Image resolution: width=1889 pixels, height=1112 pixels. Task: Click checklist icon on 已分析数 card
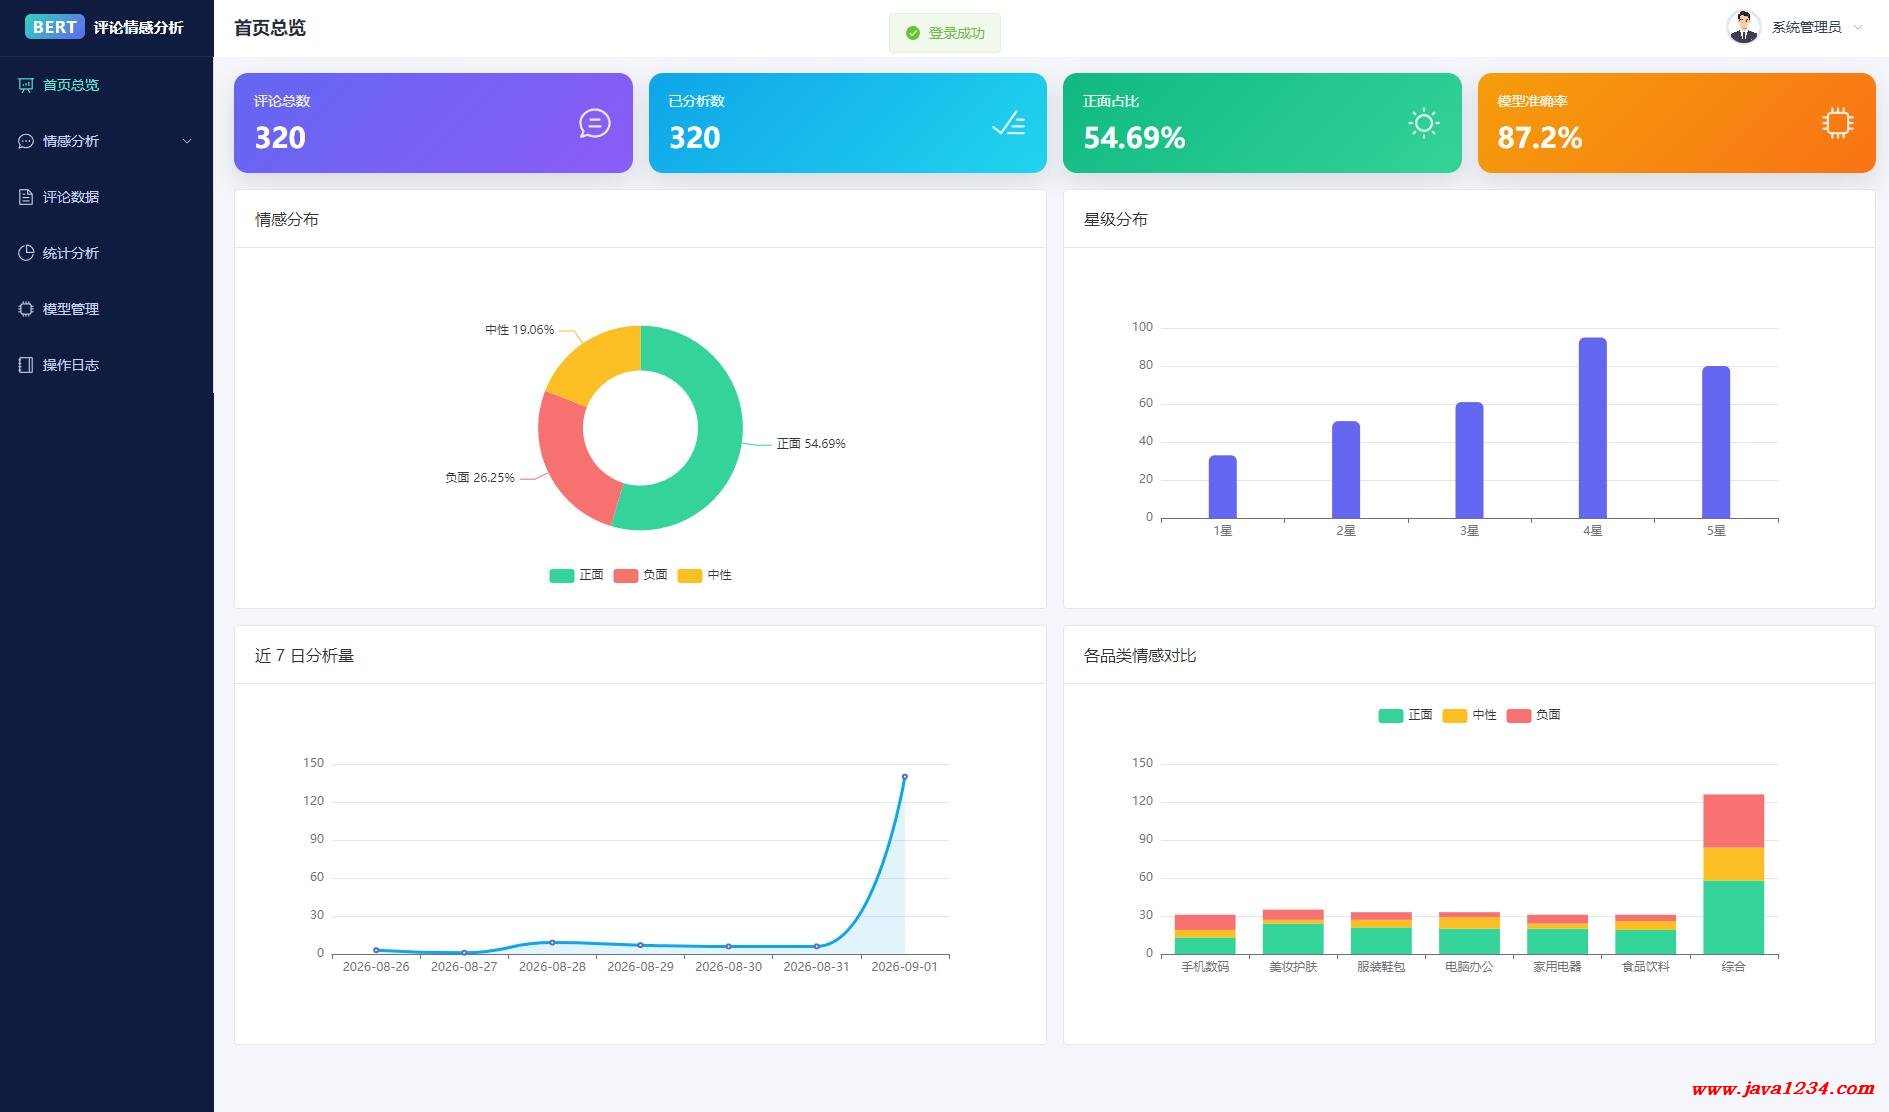[1008, 123]
